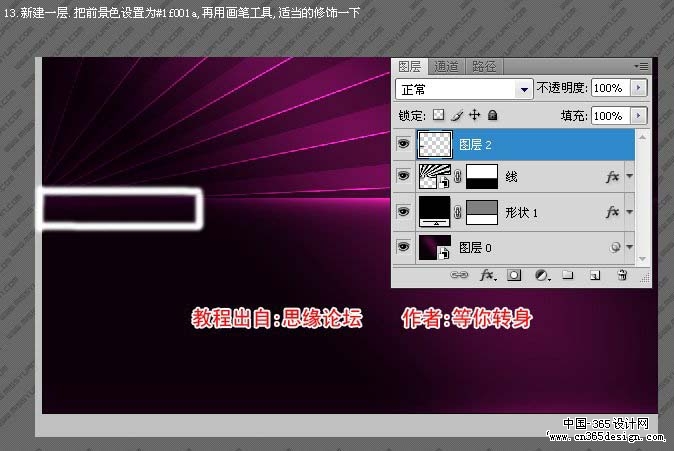
Task: Select the 线 layer name
Action: click(512, 177)
